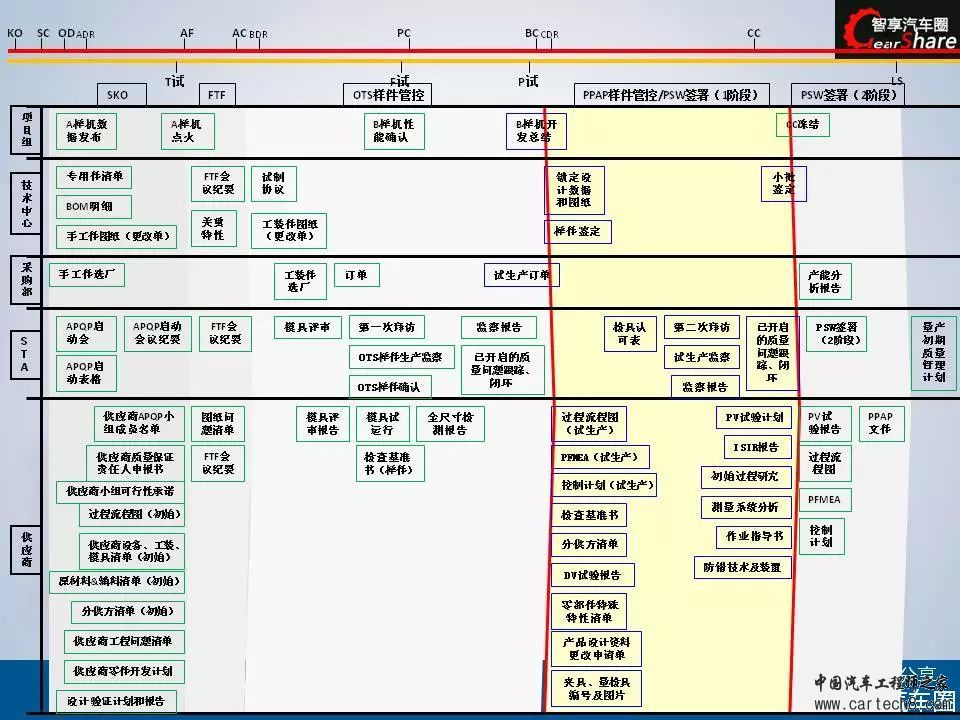960x720 pixels.
Task: Open the 量产初期质量管理计划 box
Action: click(933, 351)
